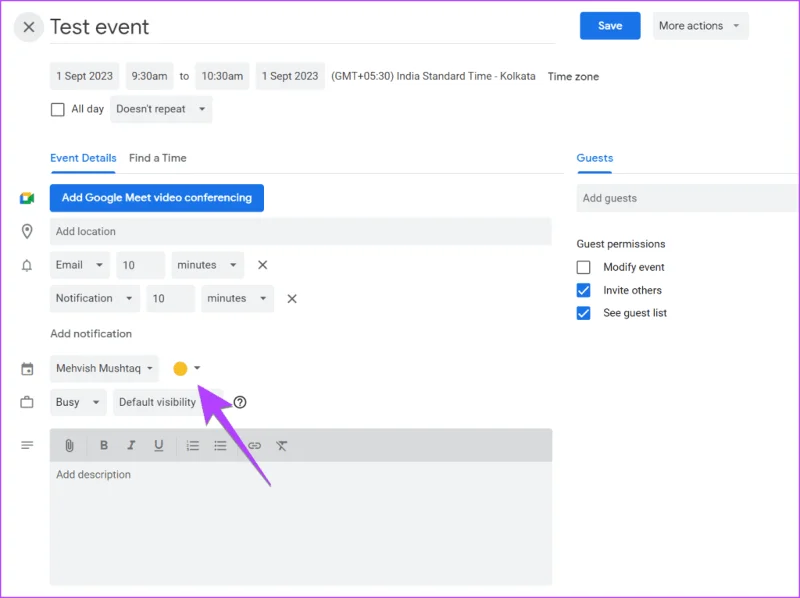This screenshot has height=598, width=800.
Task: Open the Doesn't repeat dropdown
Action: (x=161, y=109)
